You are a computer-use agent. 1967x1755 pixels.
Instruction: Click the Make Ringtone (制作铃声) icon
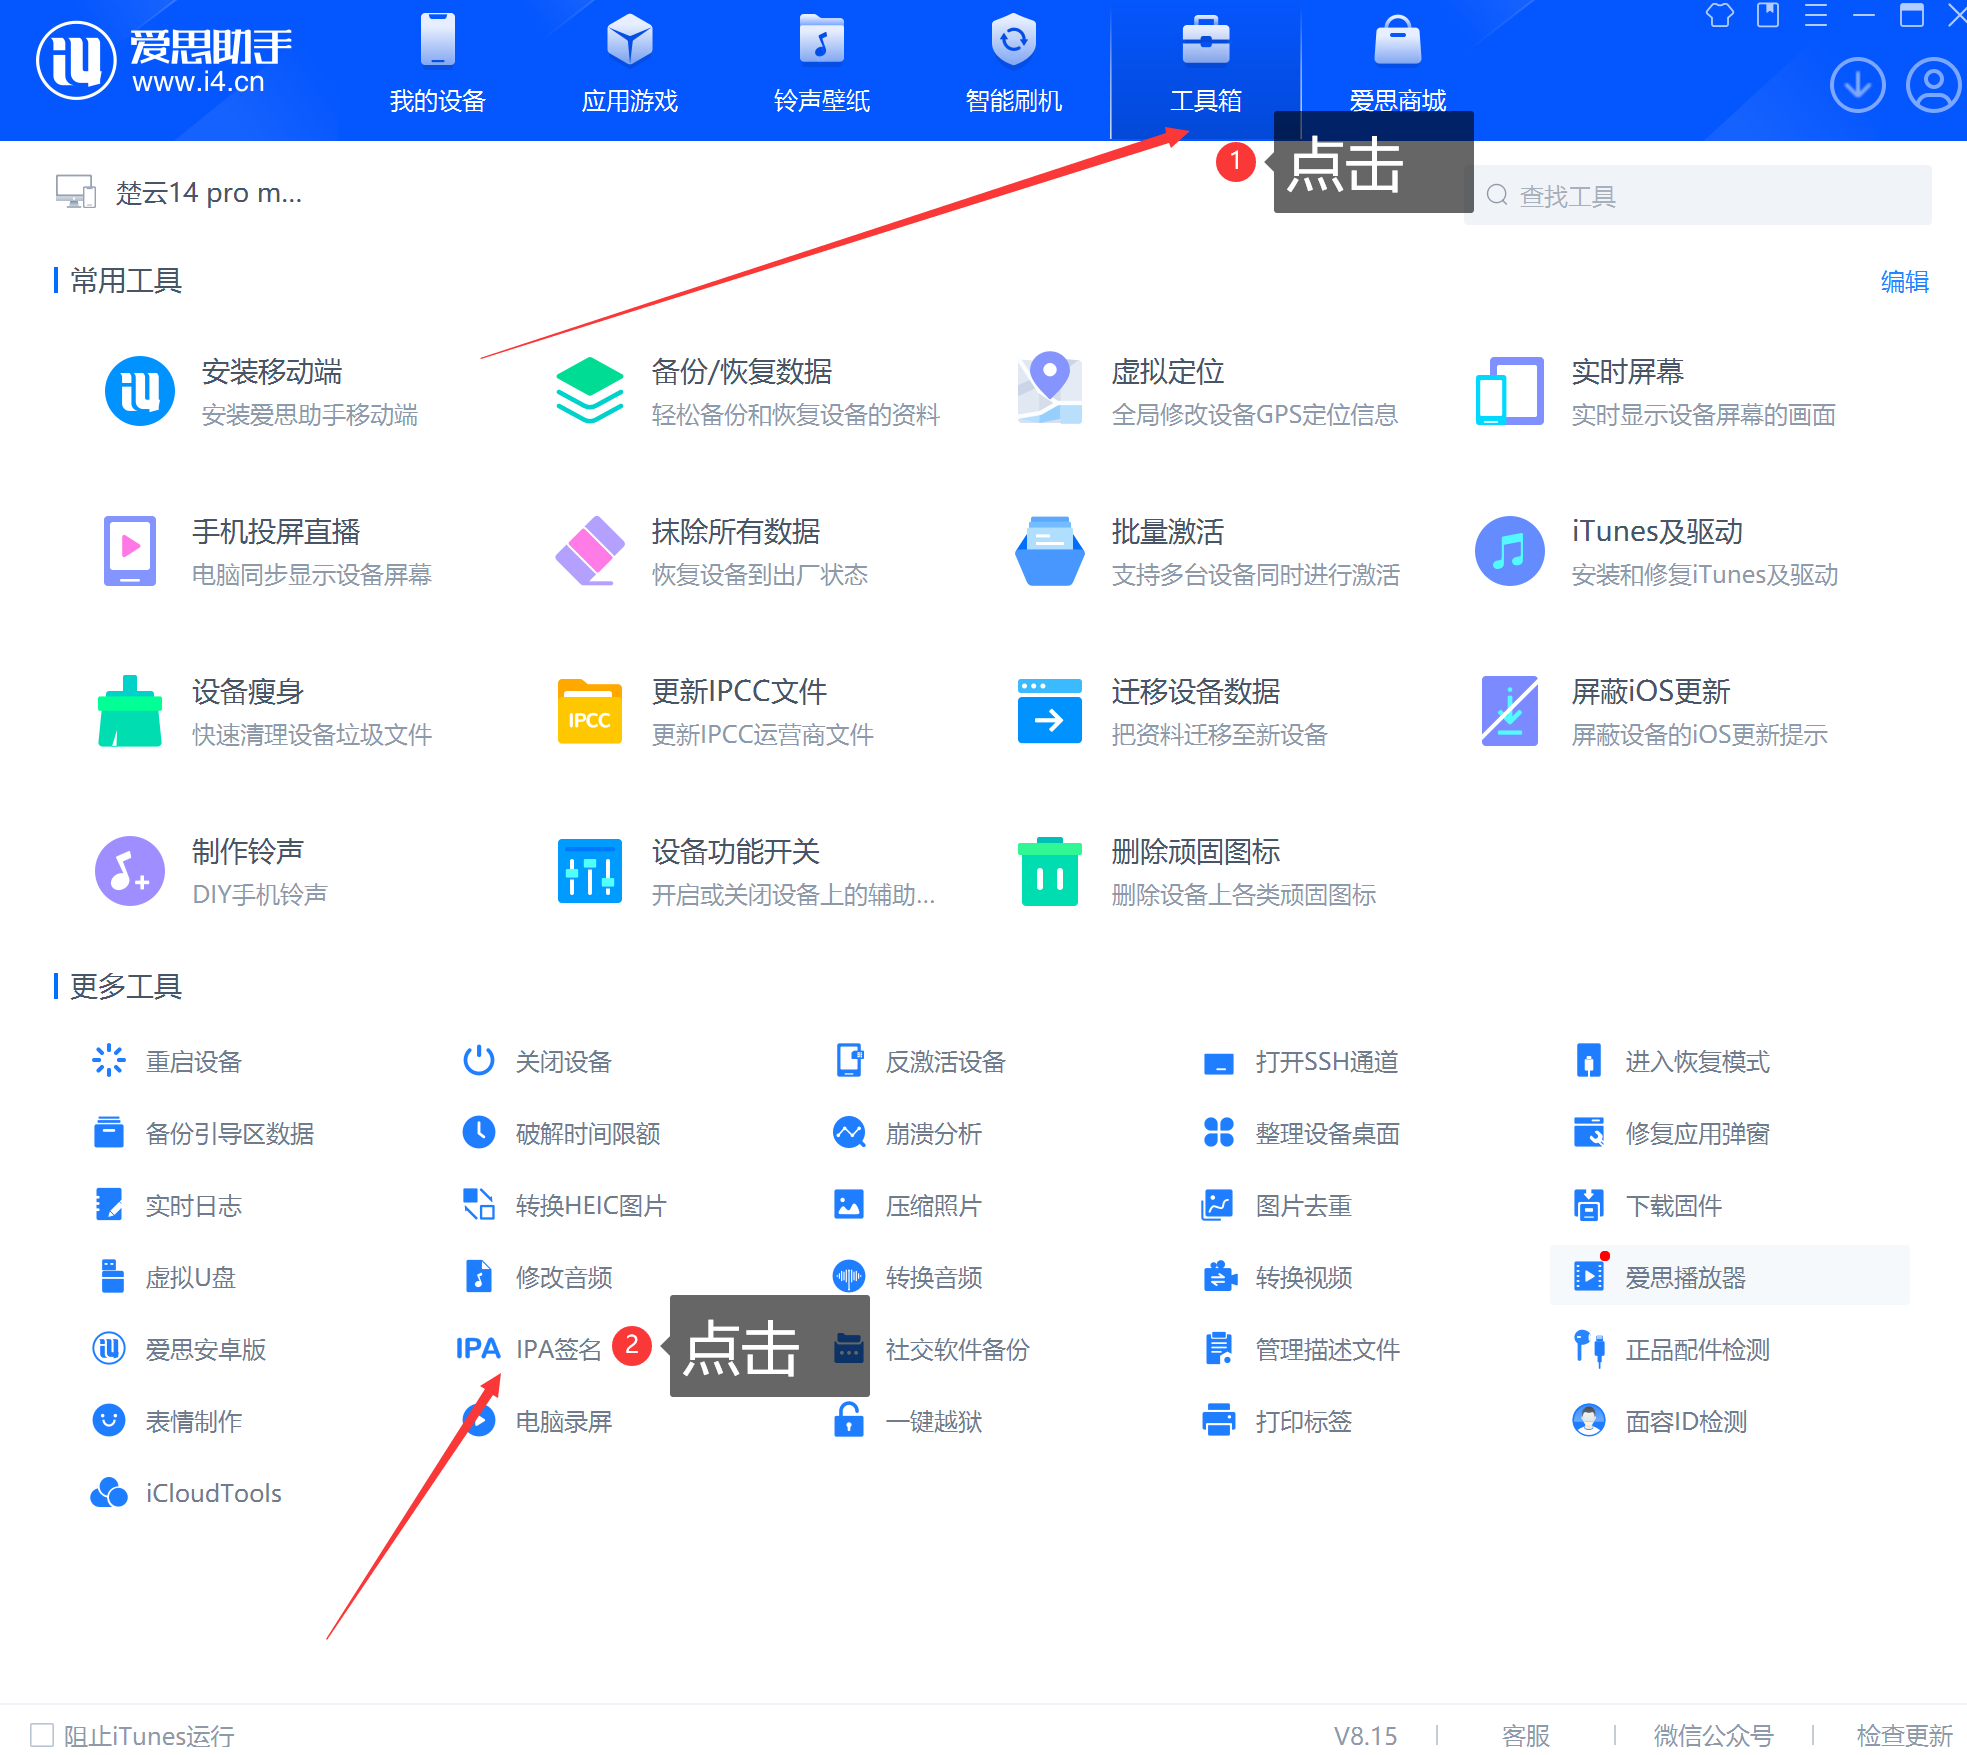130,871
